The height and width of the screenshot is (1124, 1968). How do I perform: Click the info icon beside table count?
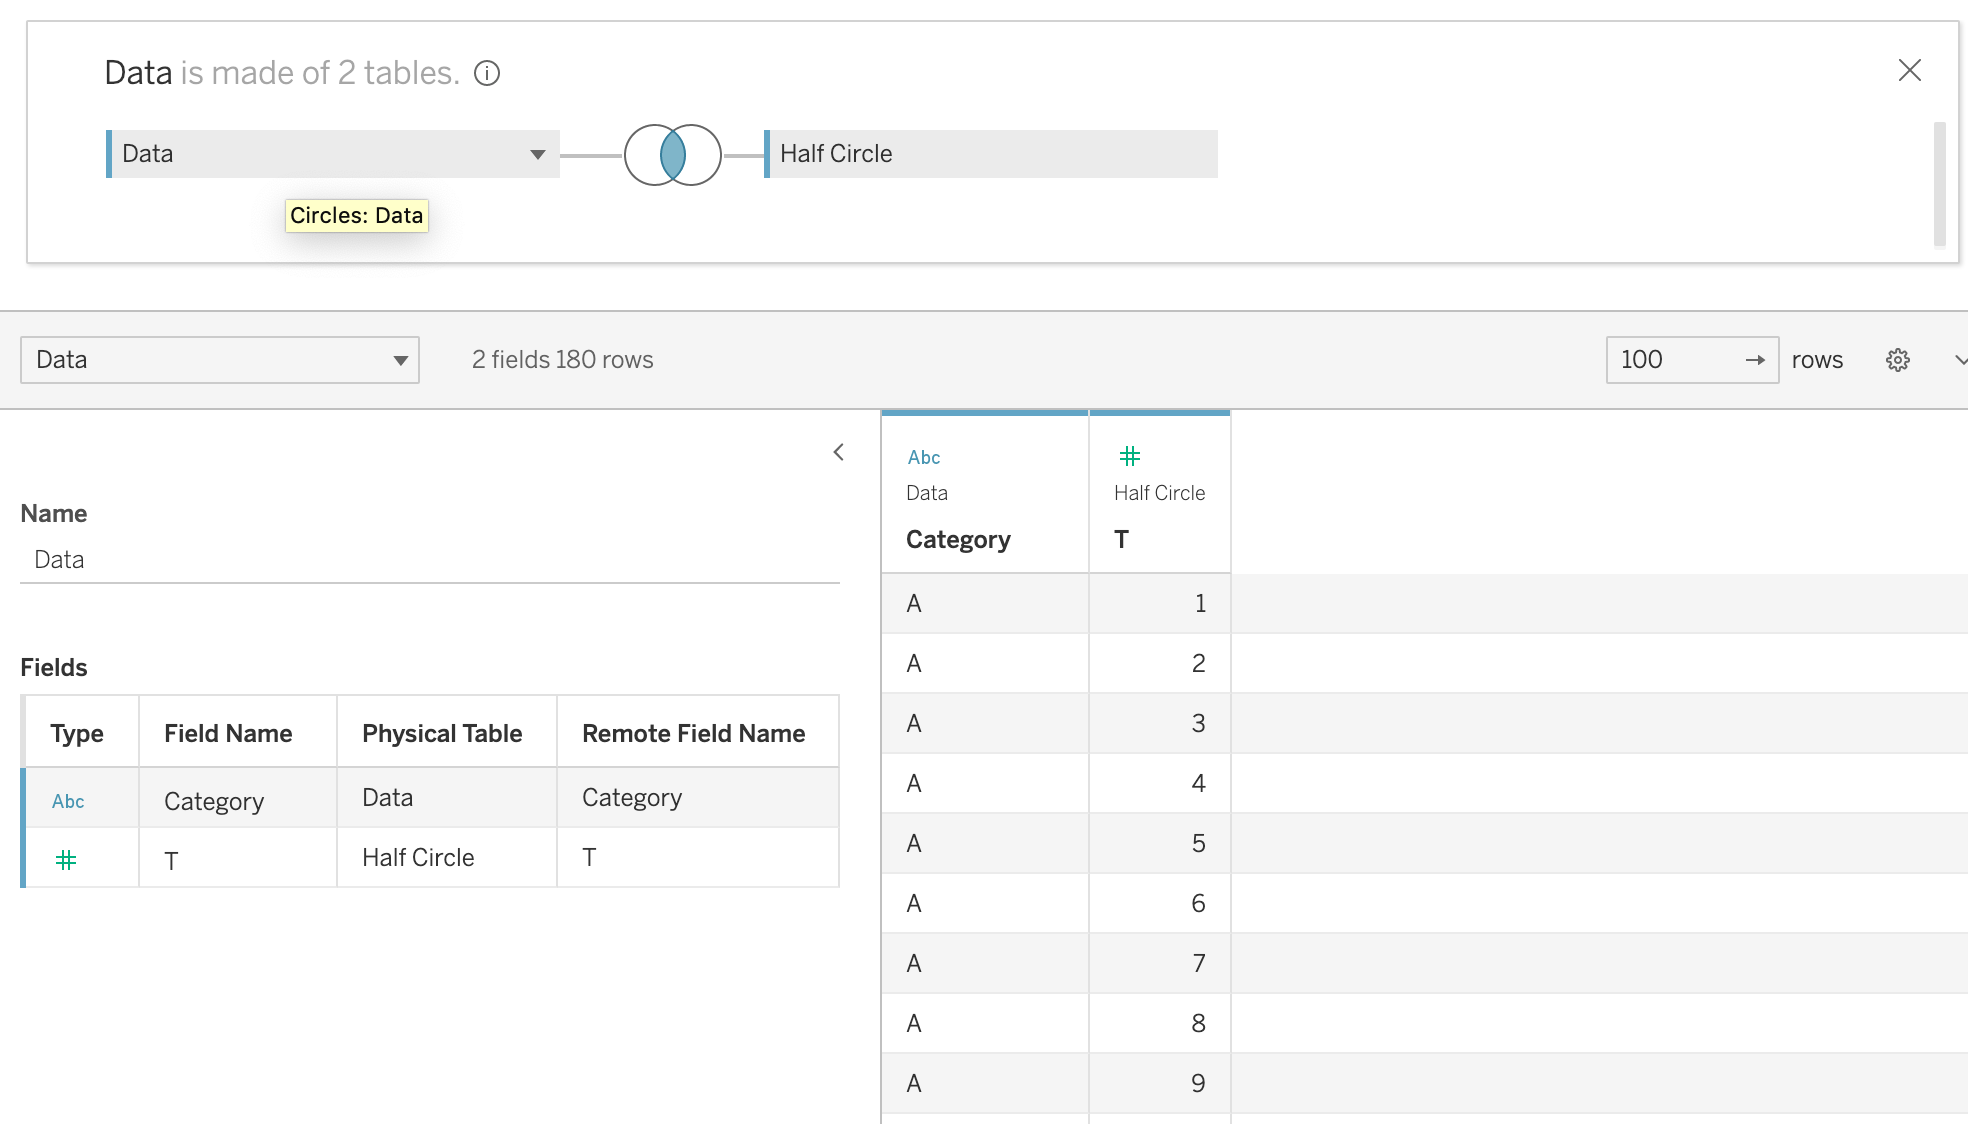[487, 73]
